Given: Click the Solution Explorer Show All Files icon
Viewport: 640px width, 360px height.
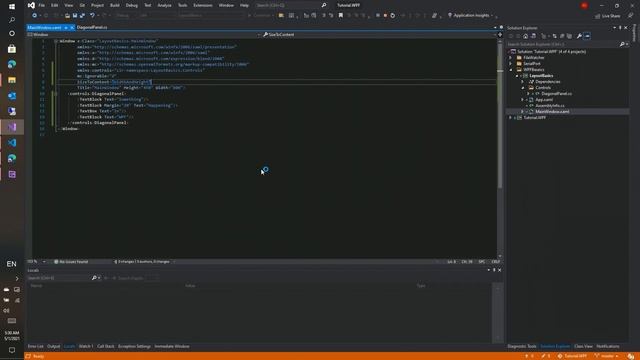Looking at the screenshot, I should [569, 36].
